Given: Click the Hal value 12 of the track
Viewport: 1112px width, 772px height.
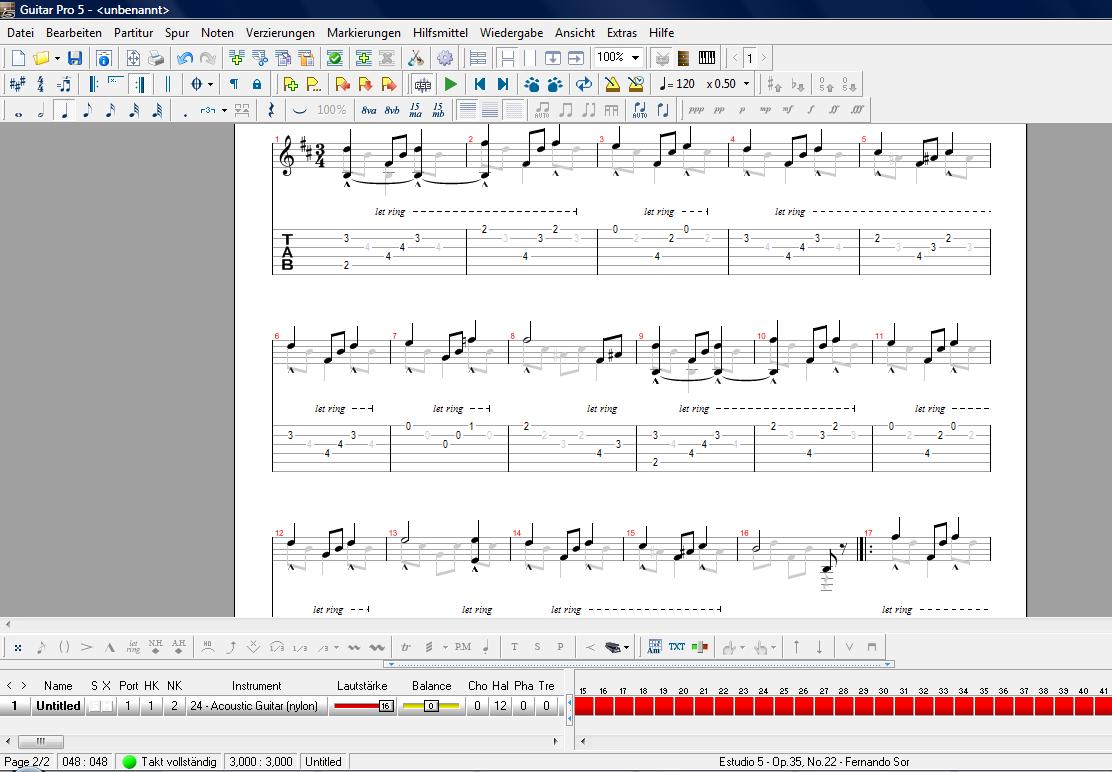Looking at the screenshot, I should [501, 706].
